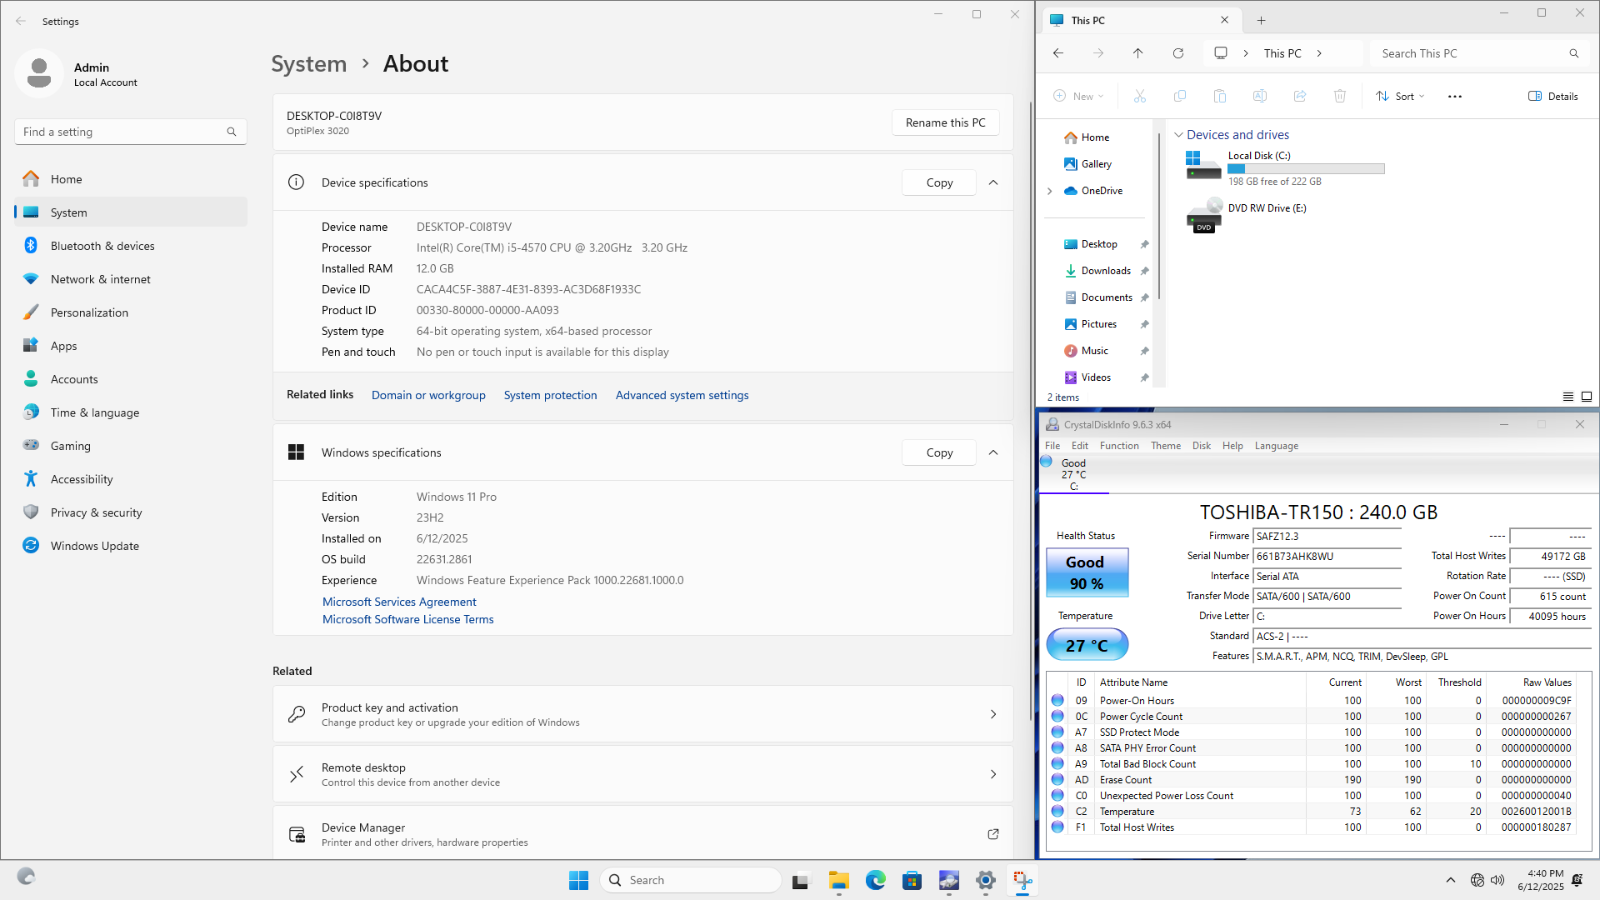The width and height of the screenshot is (1600, 900).
Task: Click Rename this PC button
Action: (945, 123)
